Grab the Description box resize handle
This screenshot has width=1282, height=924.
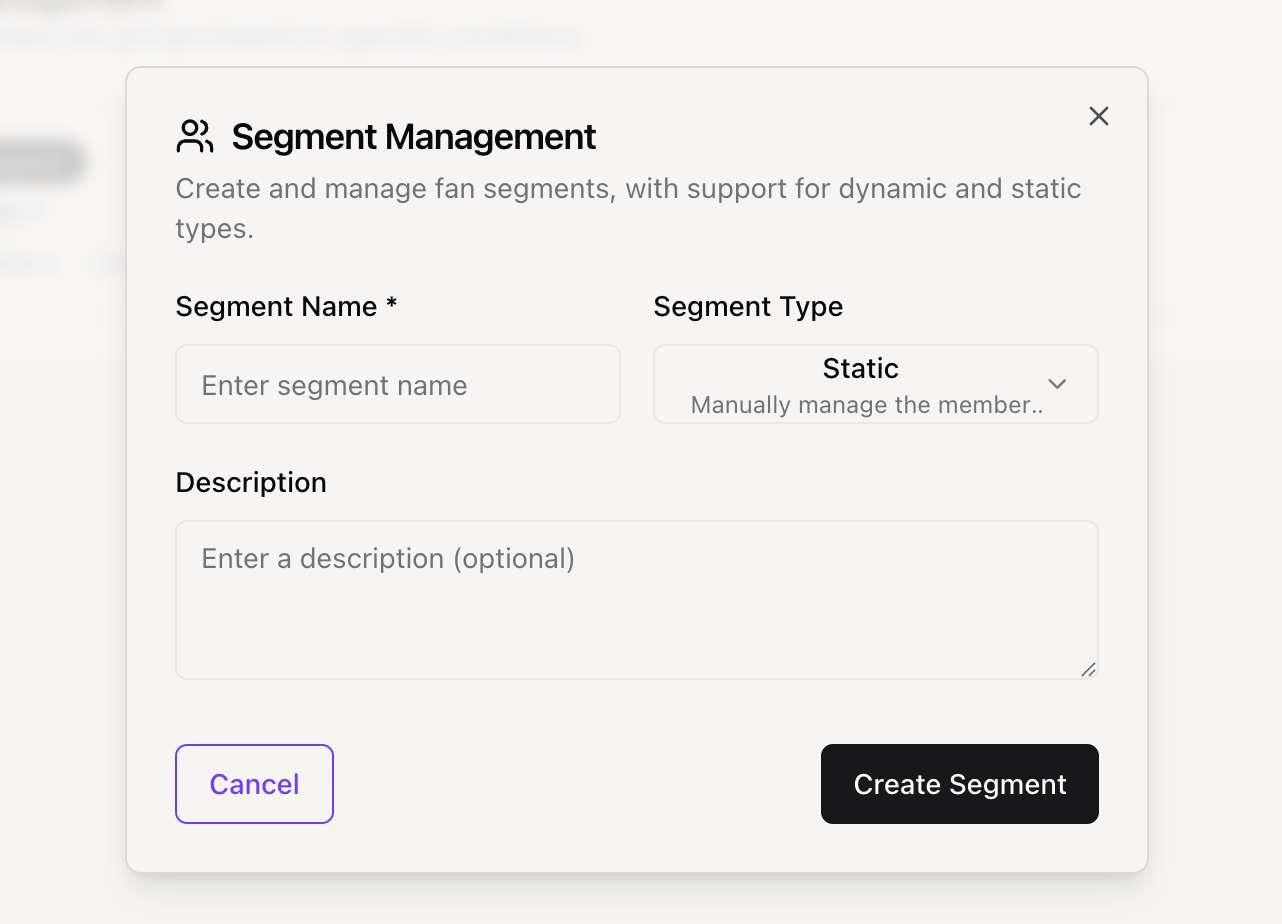1088,669
